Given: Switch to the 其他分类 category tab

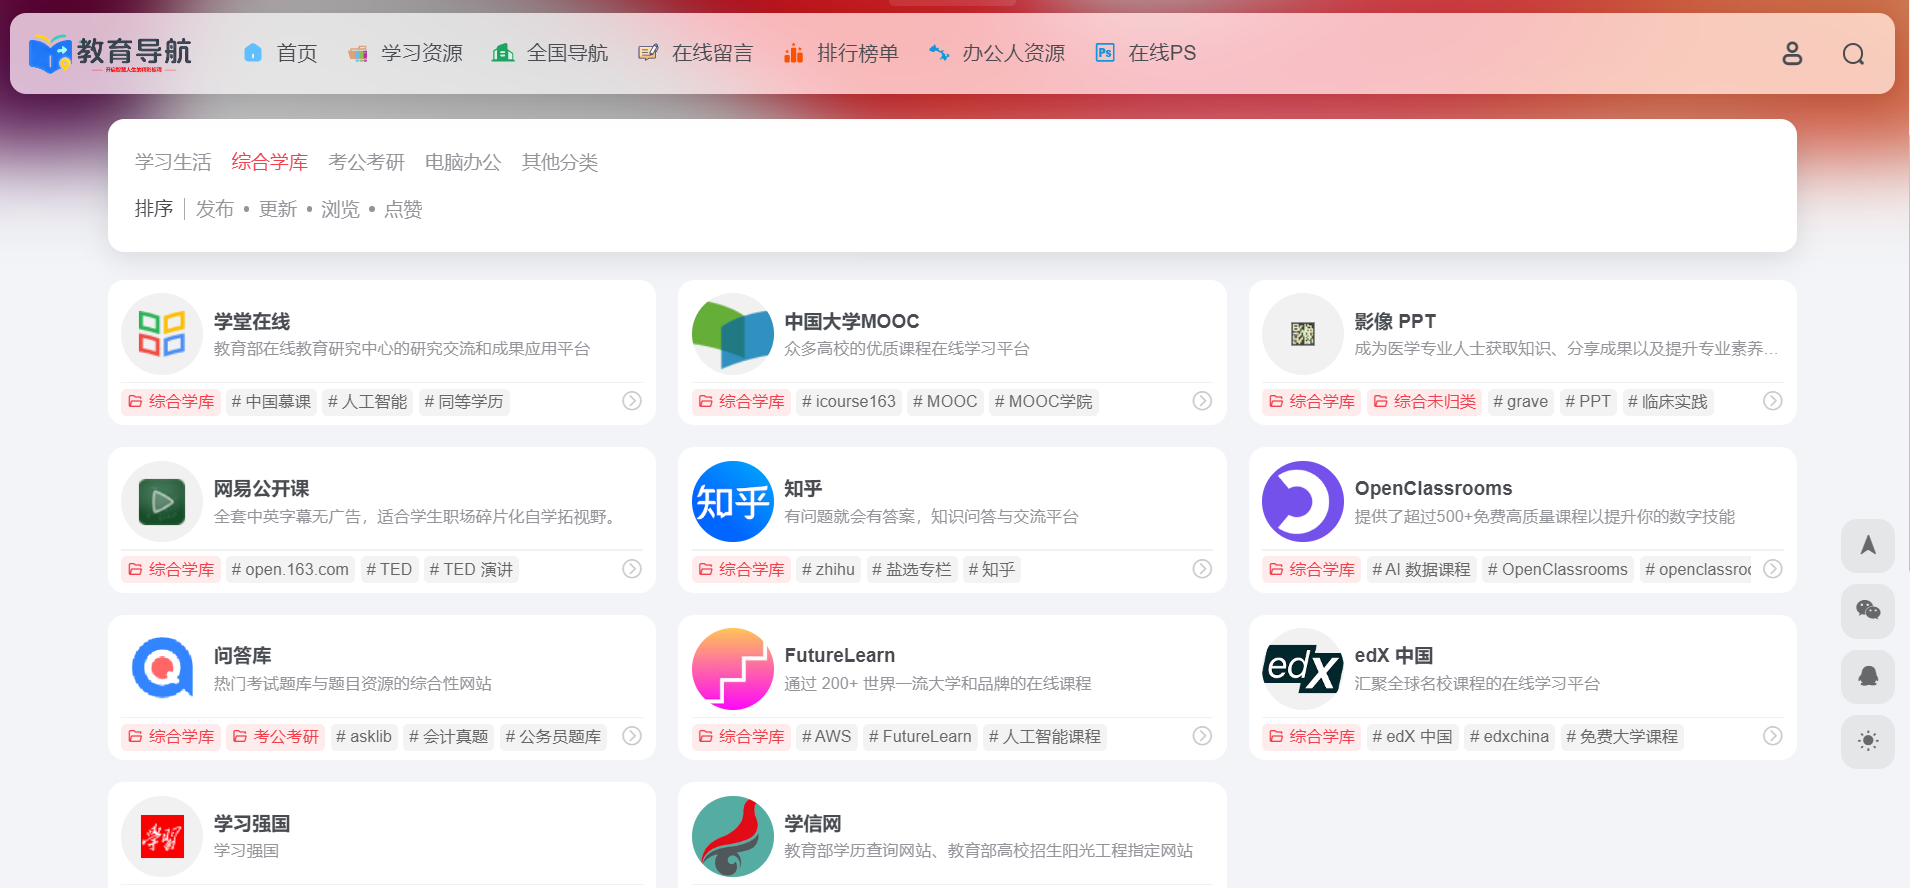Looking at the screenshot, I should pyautogui.click(x=560, y=162).
